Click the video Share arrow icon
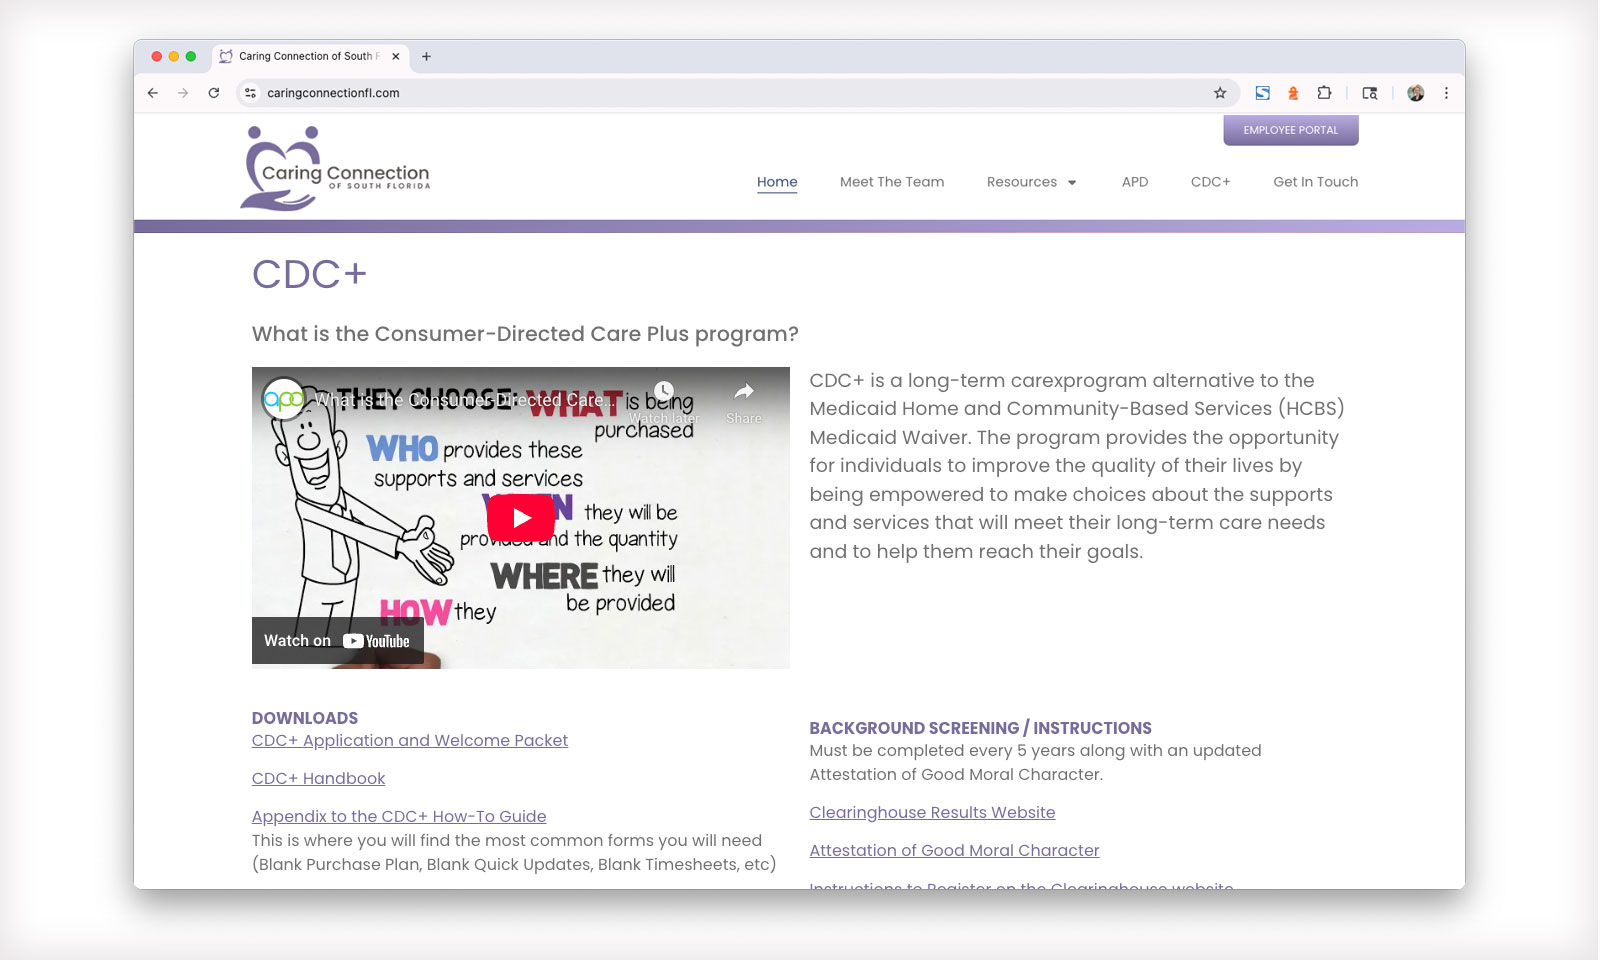The image size is (1600, 960). tap(743, 392)
